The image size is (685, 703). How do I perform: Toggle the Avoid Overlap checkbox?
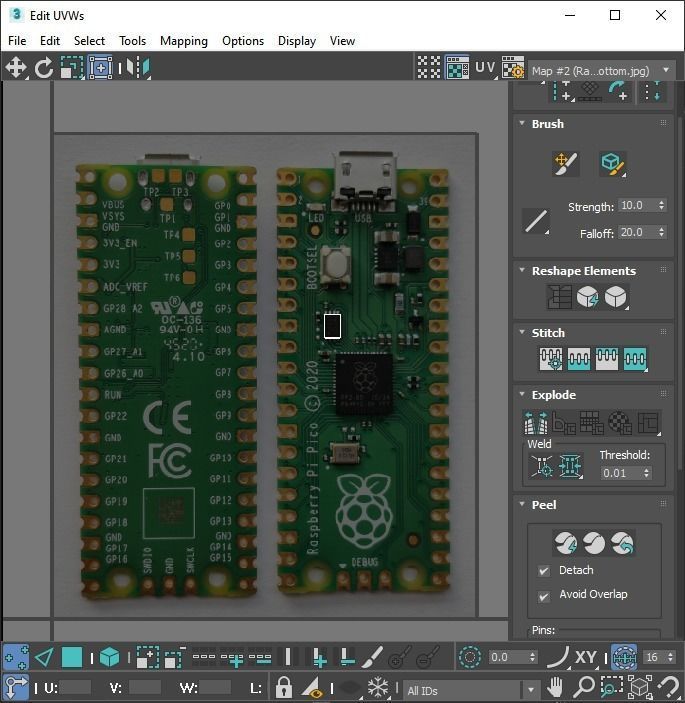[x=544, y=597]
